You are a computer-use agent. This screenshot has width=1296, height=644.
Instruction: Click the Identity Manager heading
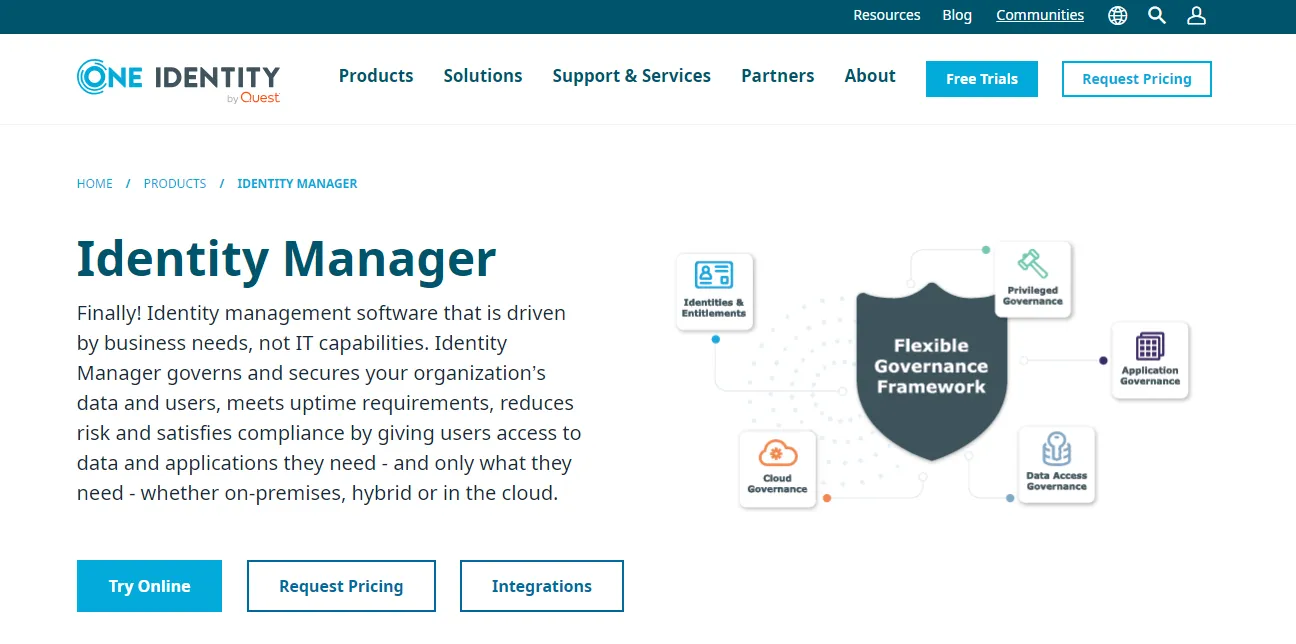(x=286, y=258)
